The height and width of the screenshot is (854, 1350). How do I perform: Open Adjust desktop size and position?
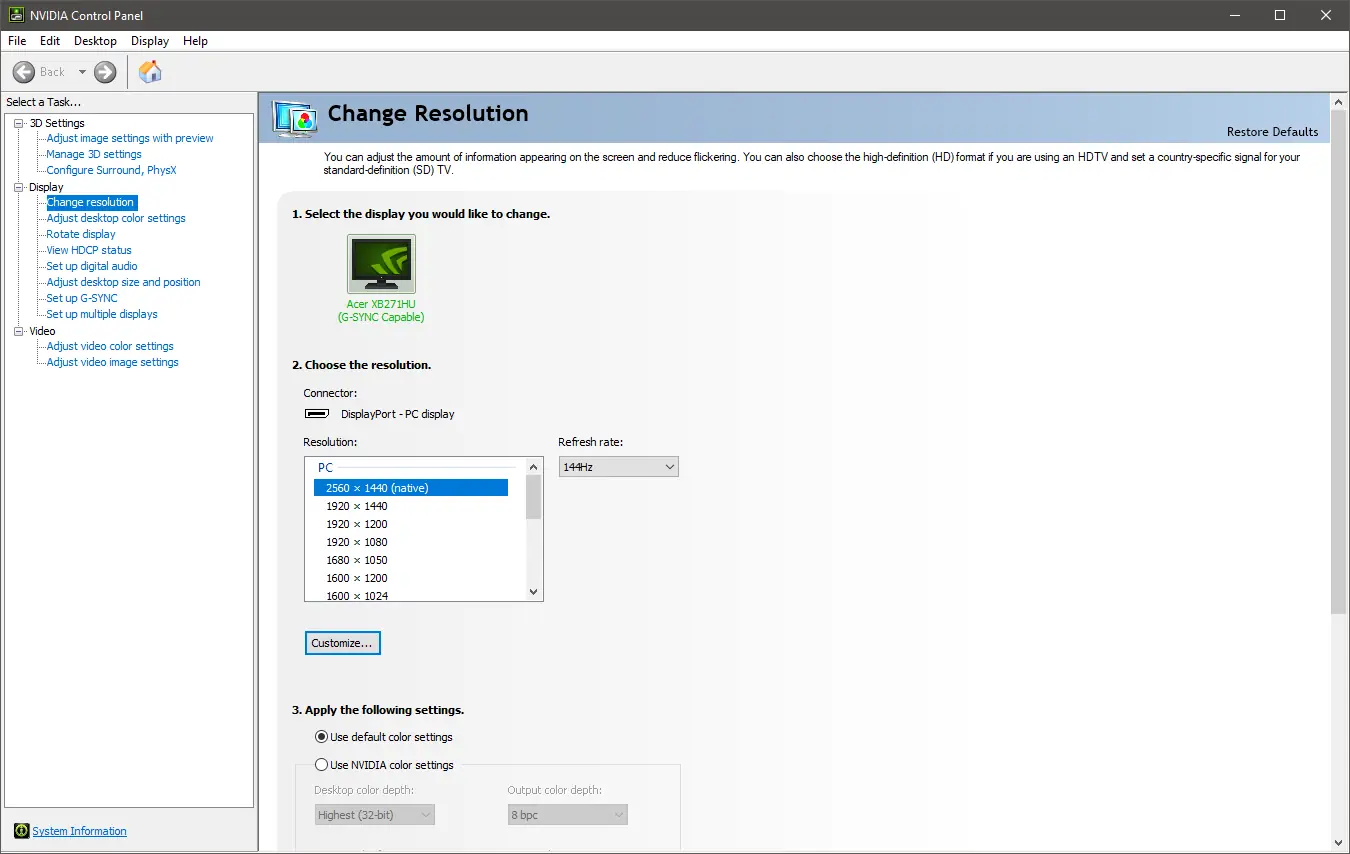[123, 282]
